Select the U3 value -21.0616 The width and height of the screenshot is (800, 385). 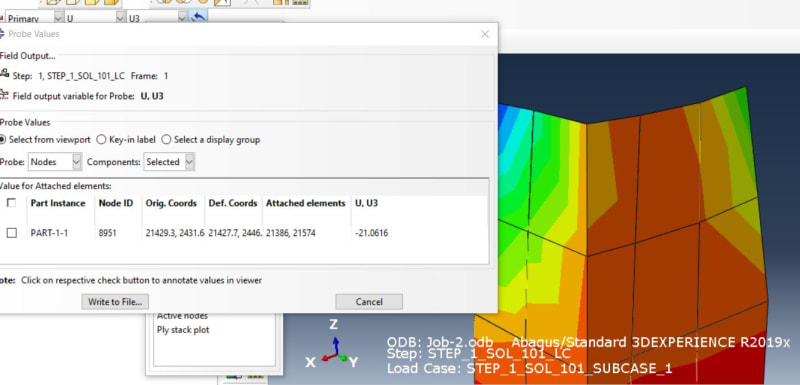(371, 233)
